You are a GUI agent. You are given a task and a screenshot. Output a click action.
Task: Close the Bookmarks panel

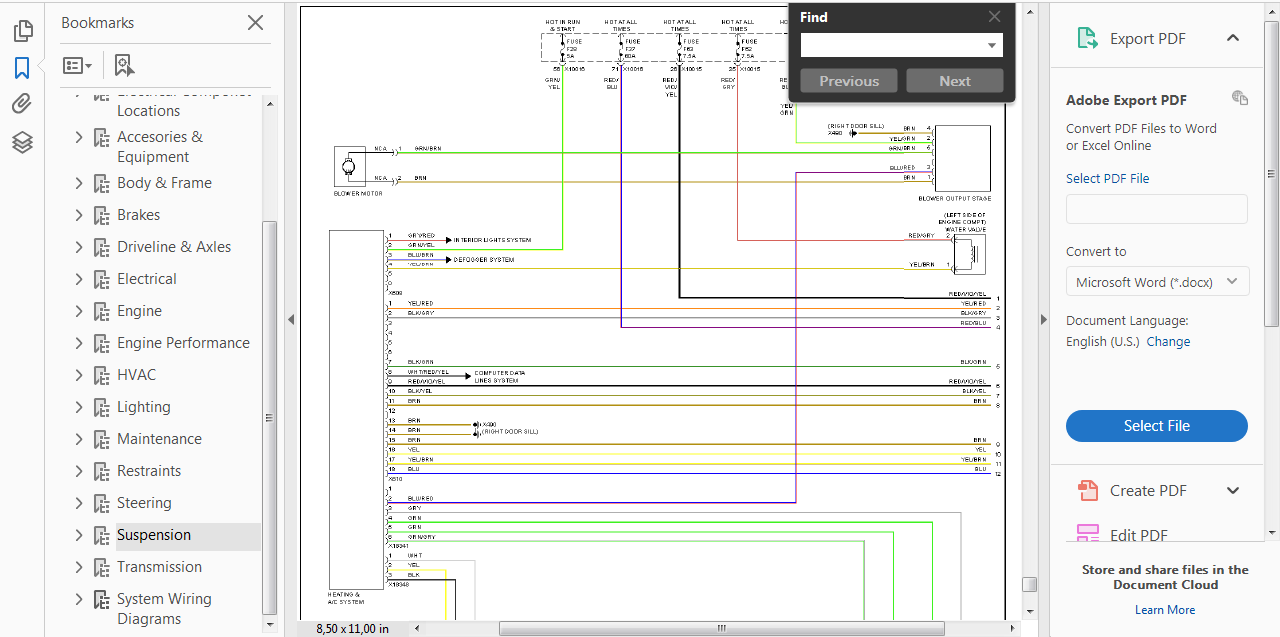[x=255, y=23]
